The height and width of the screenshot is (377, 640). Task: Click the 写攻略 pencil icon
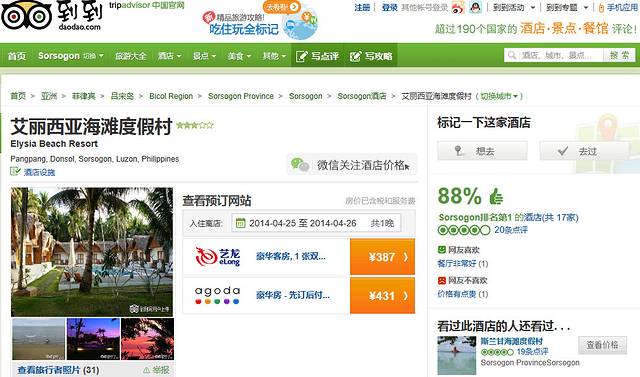(x=356, y=56)
